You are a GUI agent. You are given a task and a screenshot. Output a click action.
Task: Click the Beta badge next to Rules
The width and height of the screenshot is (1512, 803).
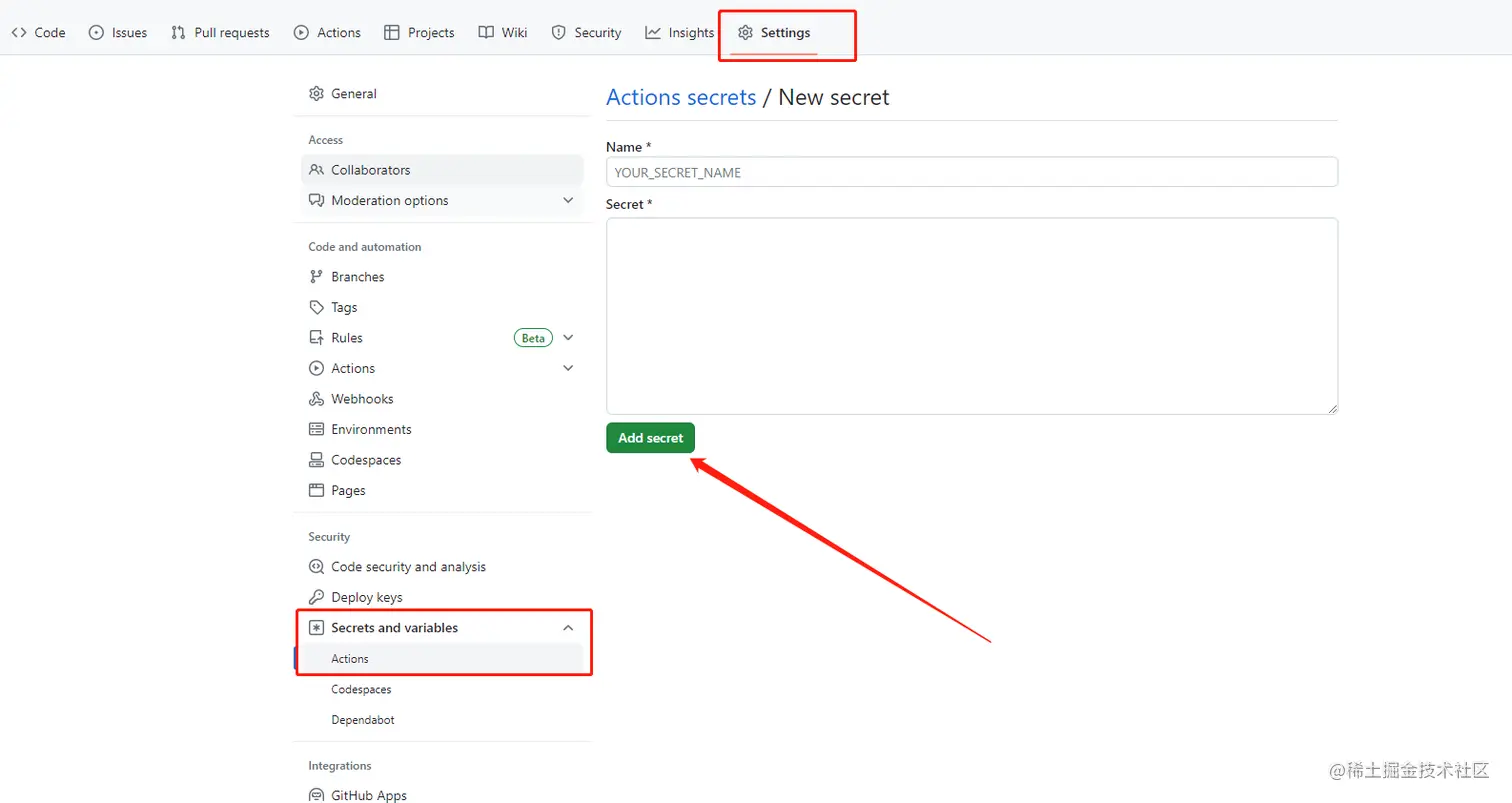(533, 338)
